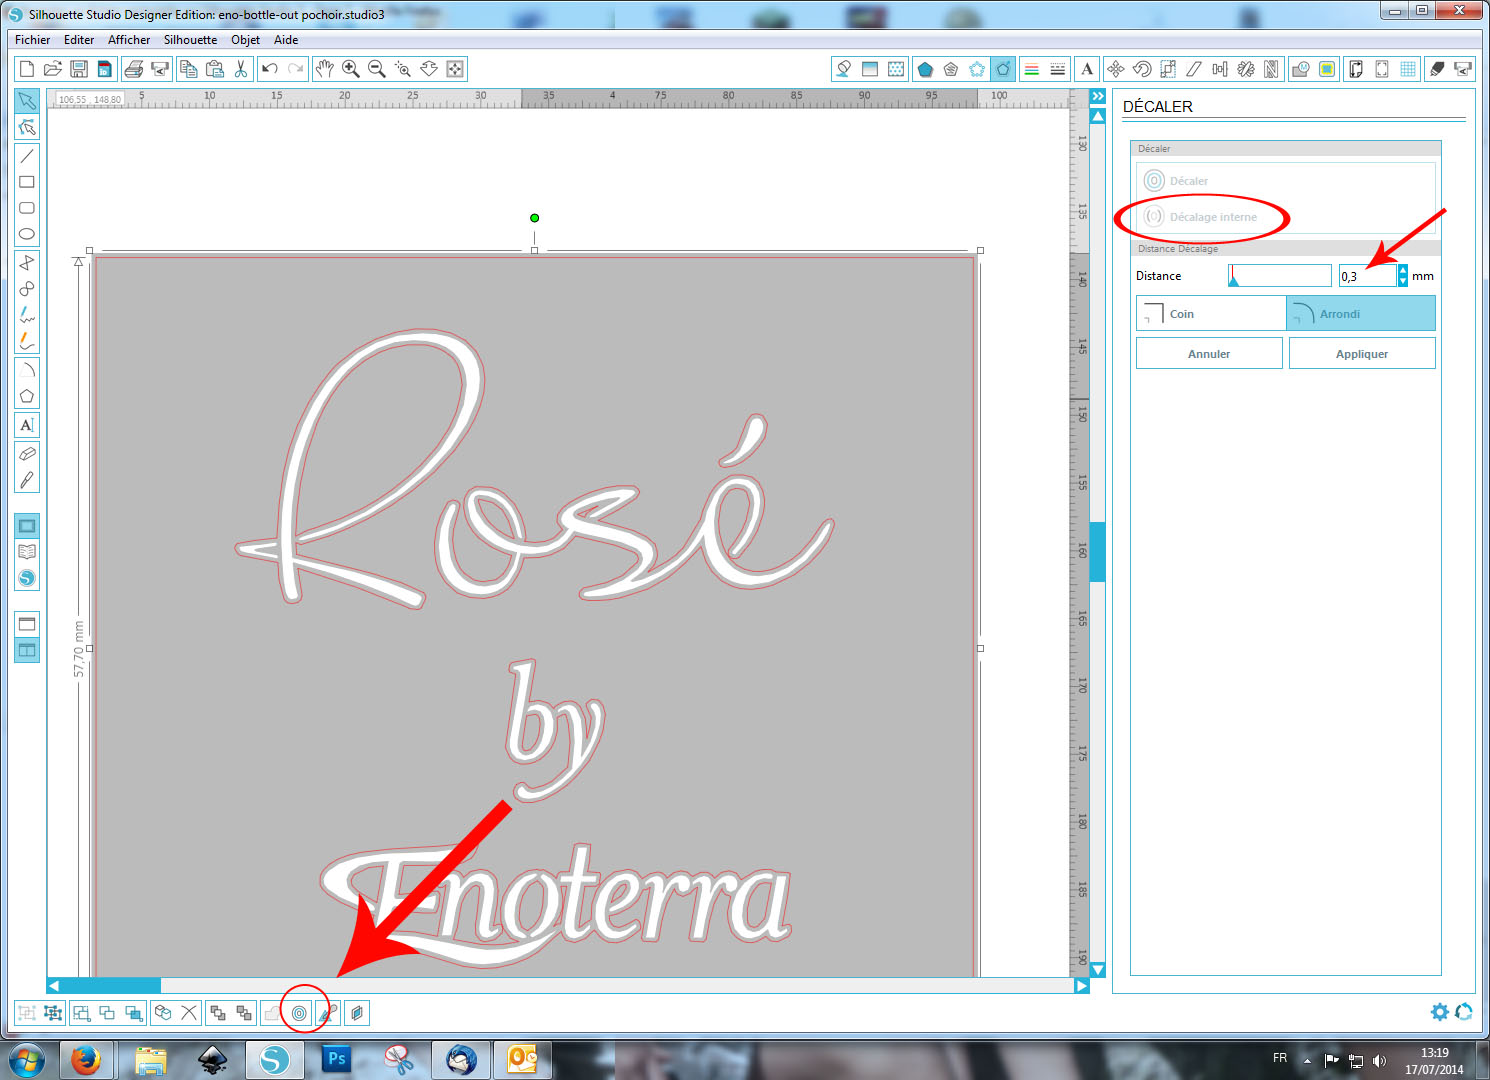Collapse the side panel with the double chevron
The image size is (1490, 1080).
pos(1098,97)
